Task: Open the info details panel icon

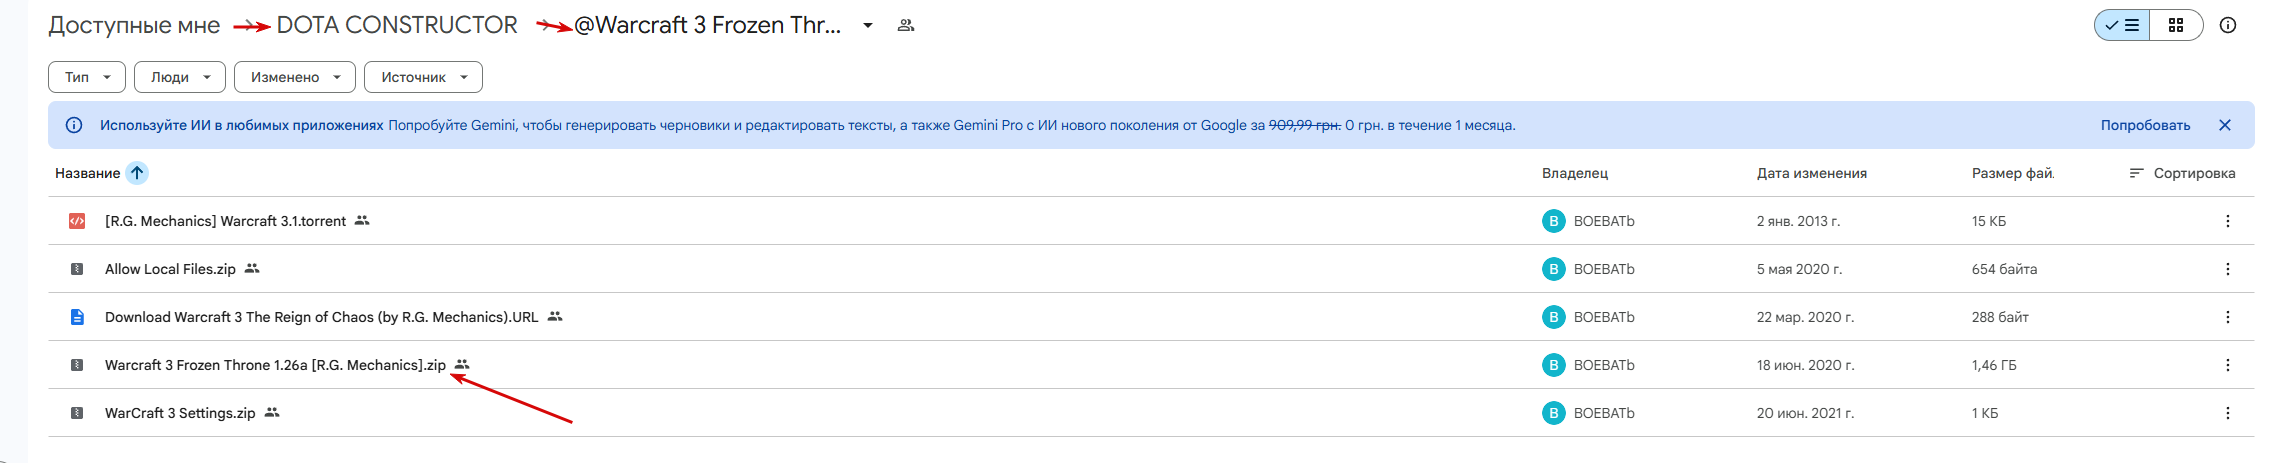Action: pyautogui.click(x=2227, y=25)
